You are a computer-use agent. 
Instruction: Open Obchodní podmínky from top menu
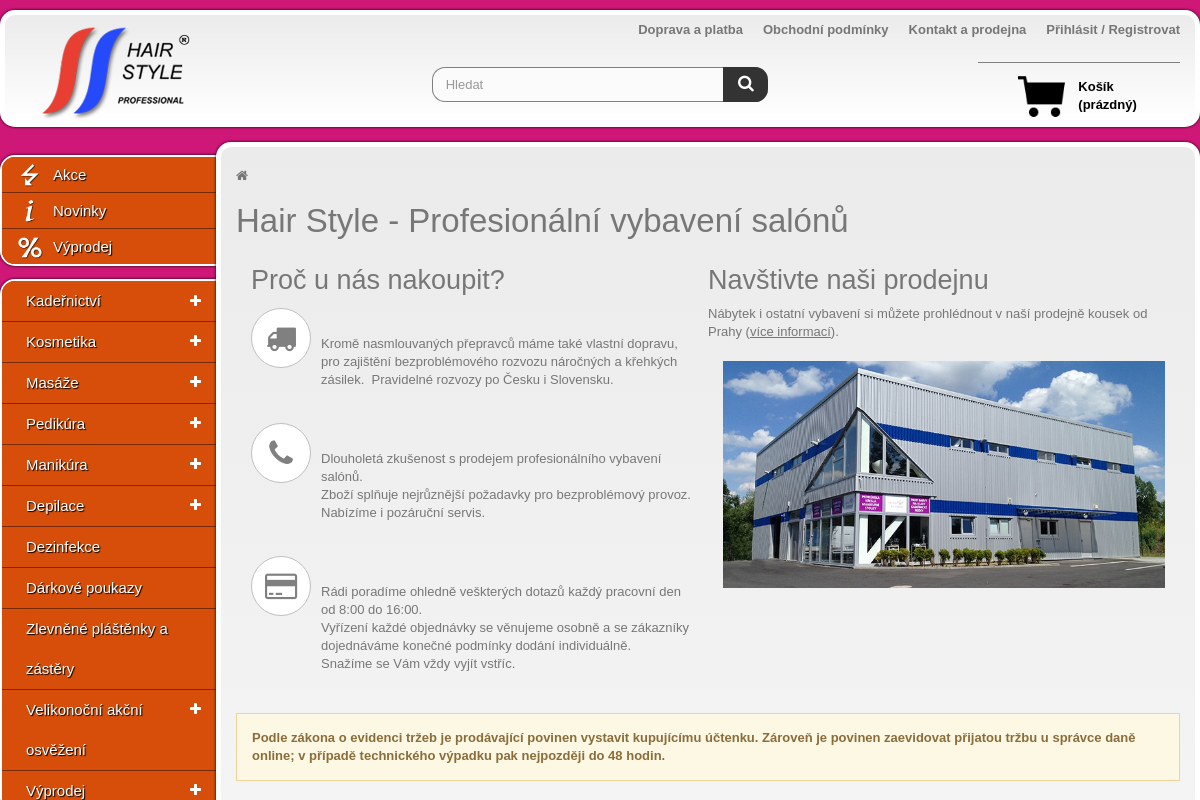825,29
